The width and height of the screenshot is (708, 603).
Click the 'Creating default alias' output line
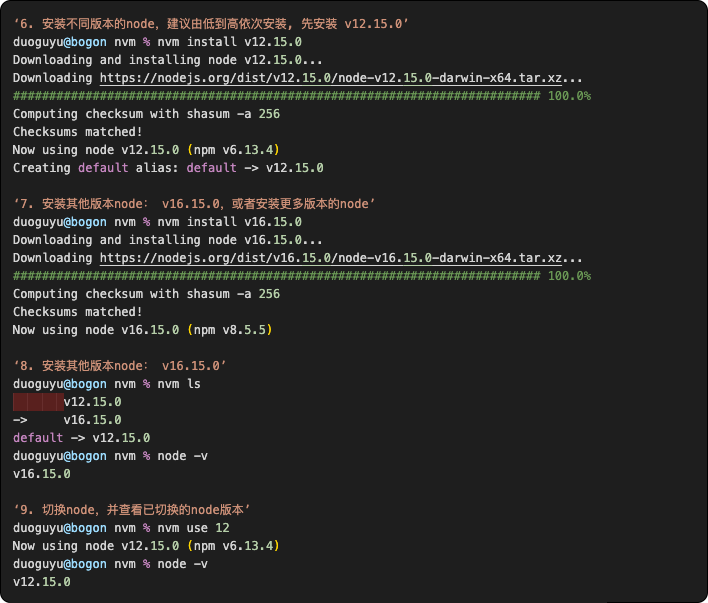(x=168, y=168)
